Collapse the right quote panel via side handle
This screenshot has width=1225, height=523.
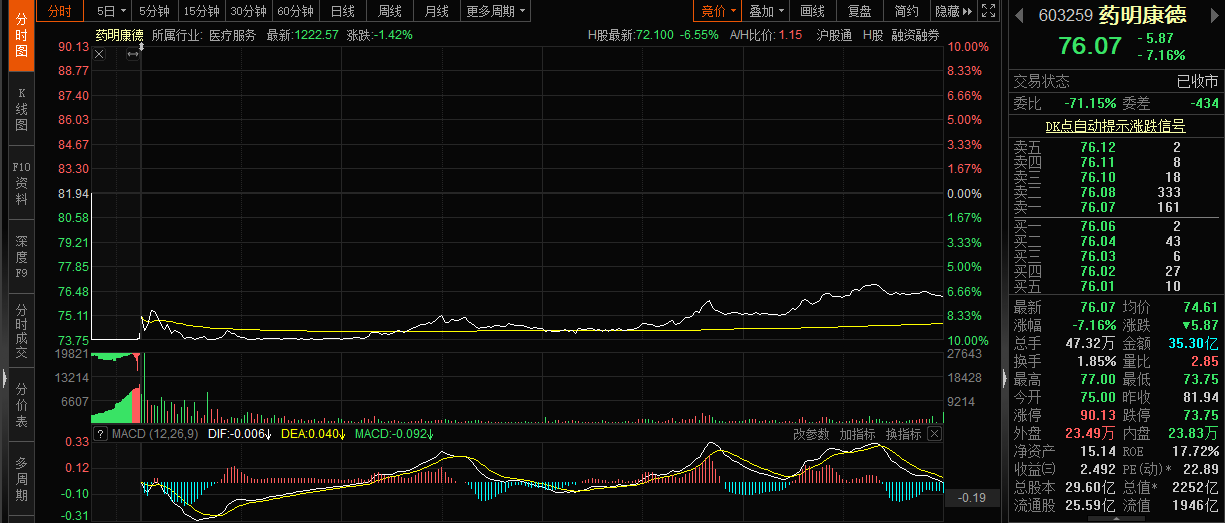pos(1004,377)
